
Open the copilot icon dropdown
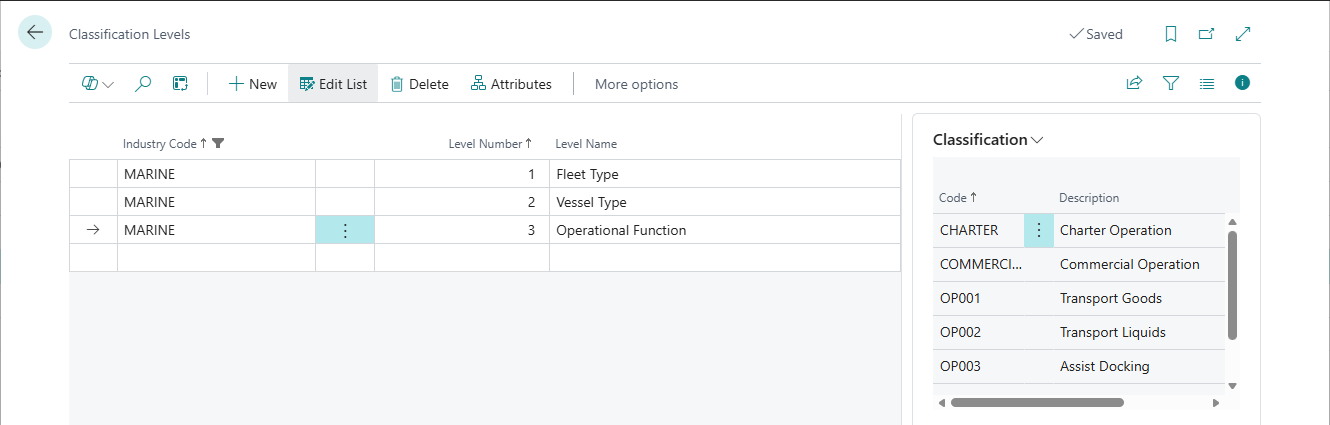tap(97, 84)
